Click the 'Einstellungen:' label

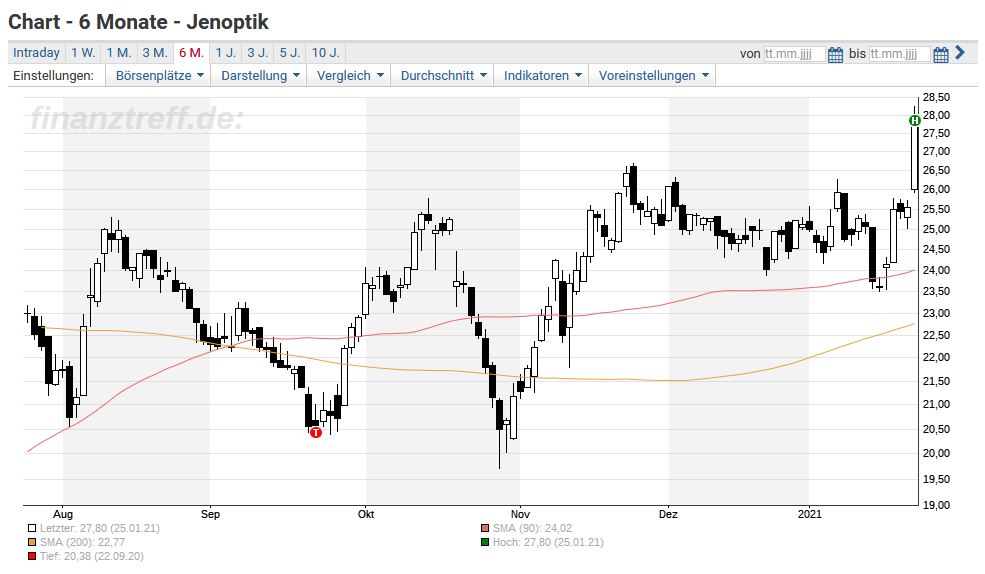(x=53, y=75)
